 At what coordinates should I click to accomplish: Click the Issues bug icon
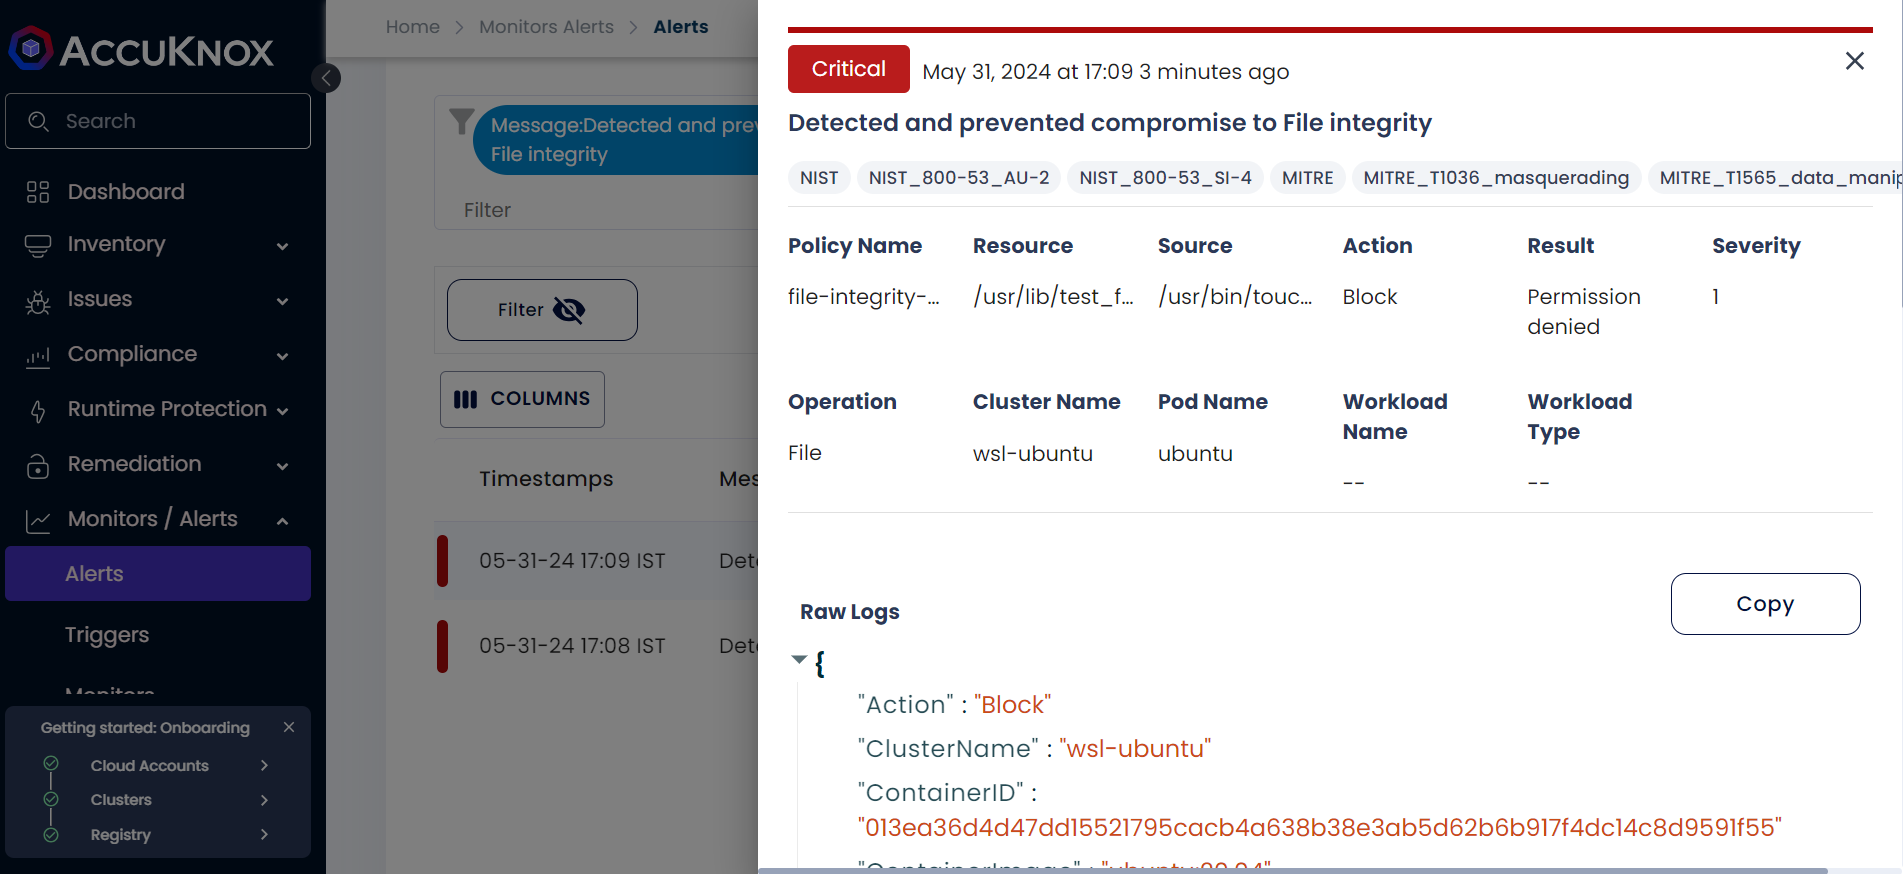38,301
